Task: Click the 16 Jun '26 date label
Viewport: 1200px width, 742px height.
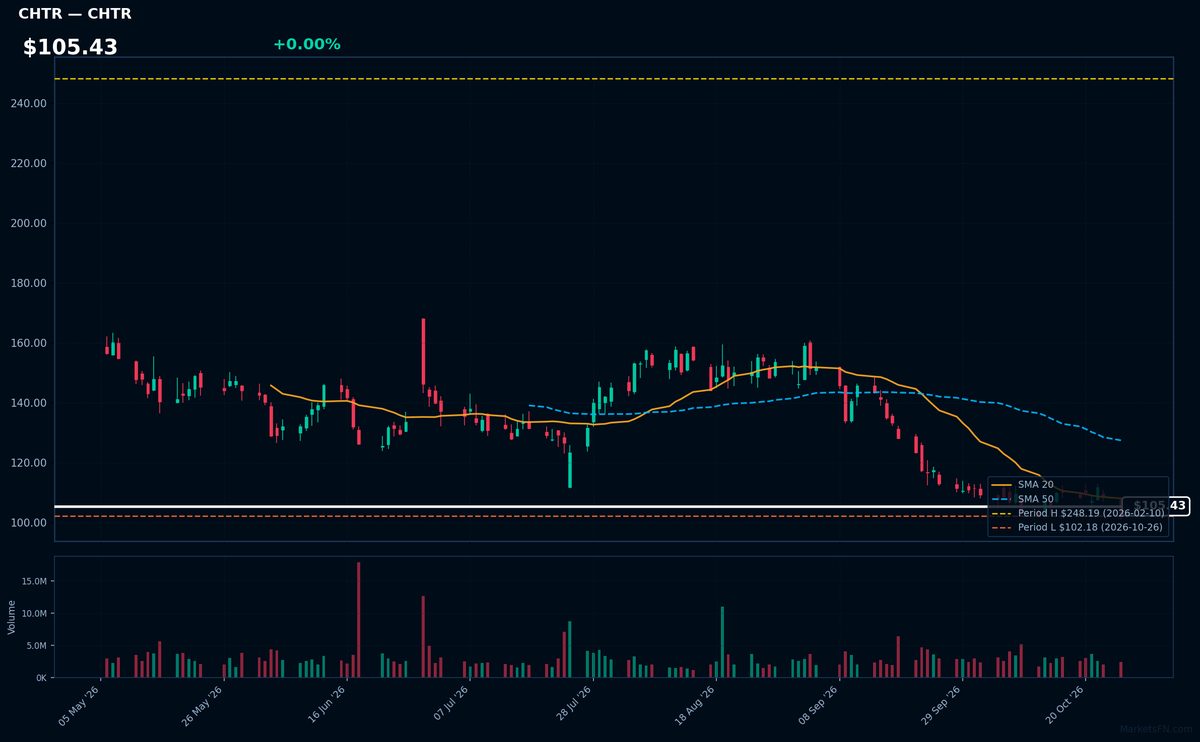Action: (325, 705)
